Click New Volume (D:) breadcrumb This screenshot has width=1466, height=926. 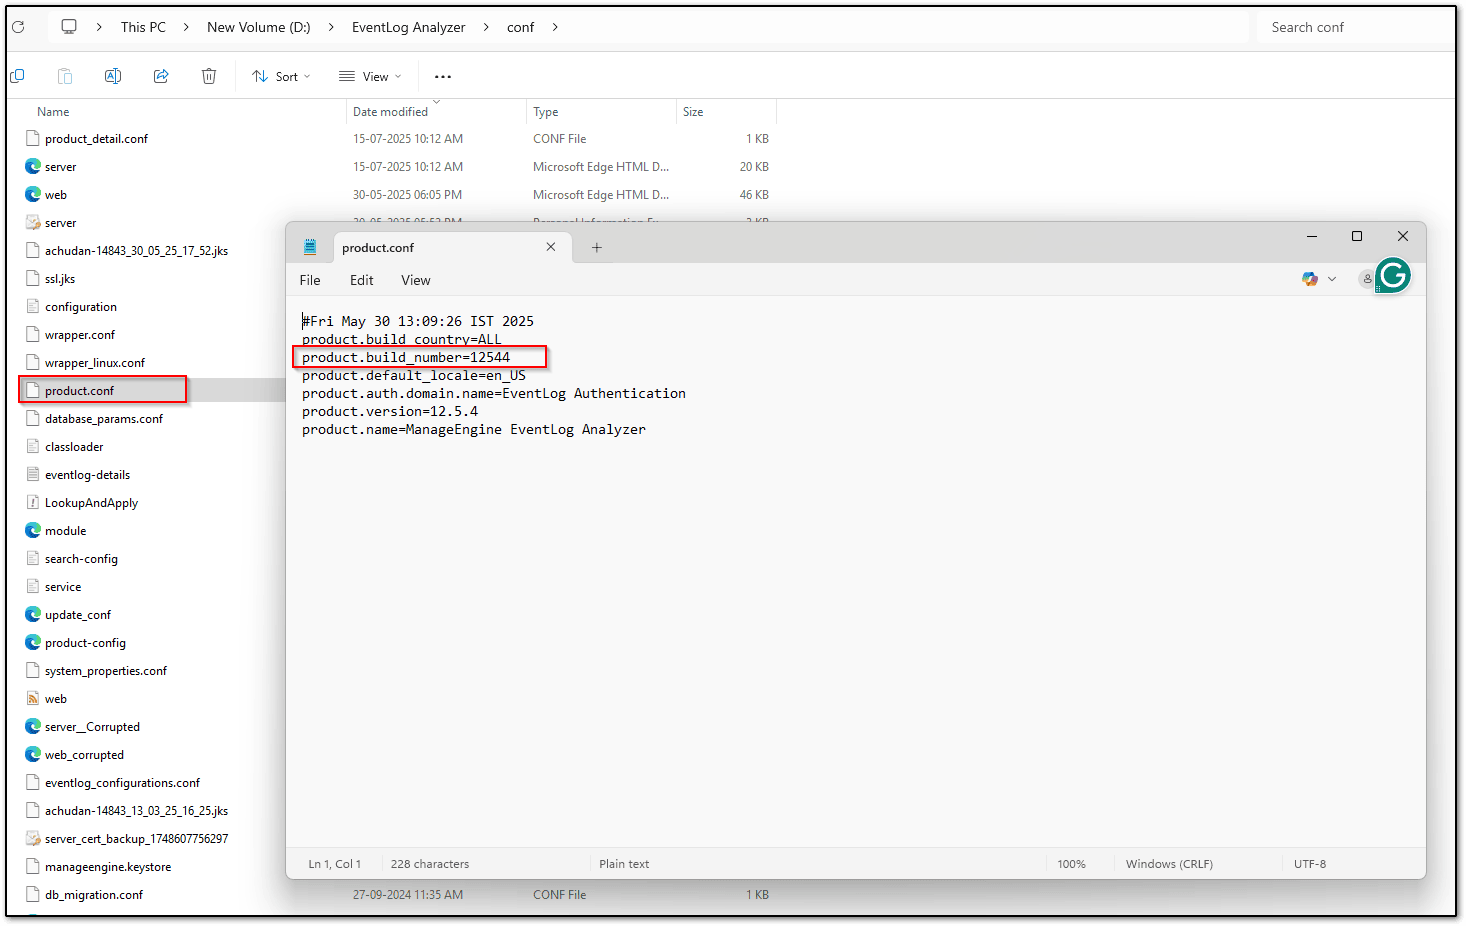coord(258,27)
